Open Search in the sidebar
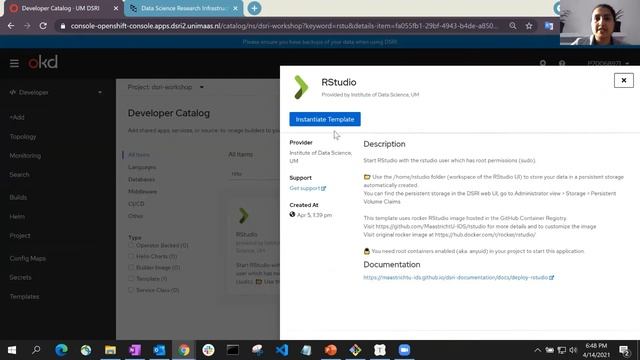The image size is (640, 360). tap(19, 175)
